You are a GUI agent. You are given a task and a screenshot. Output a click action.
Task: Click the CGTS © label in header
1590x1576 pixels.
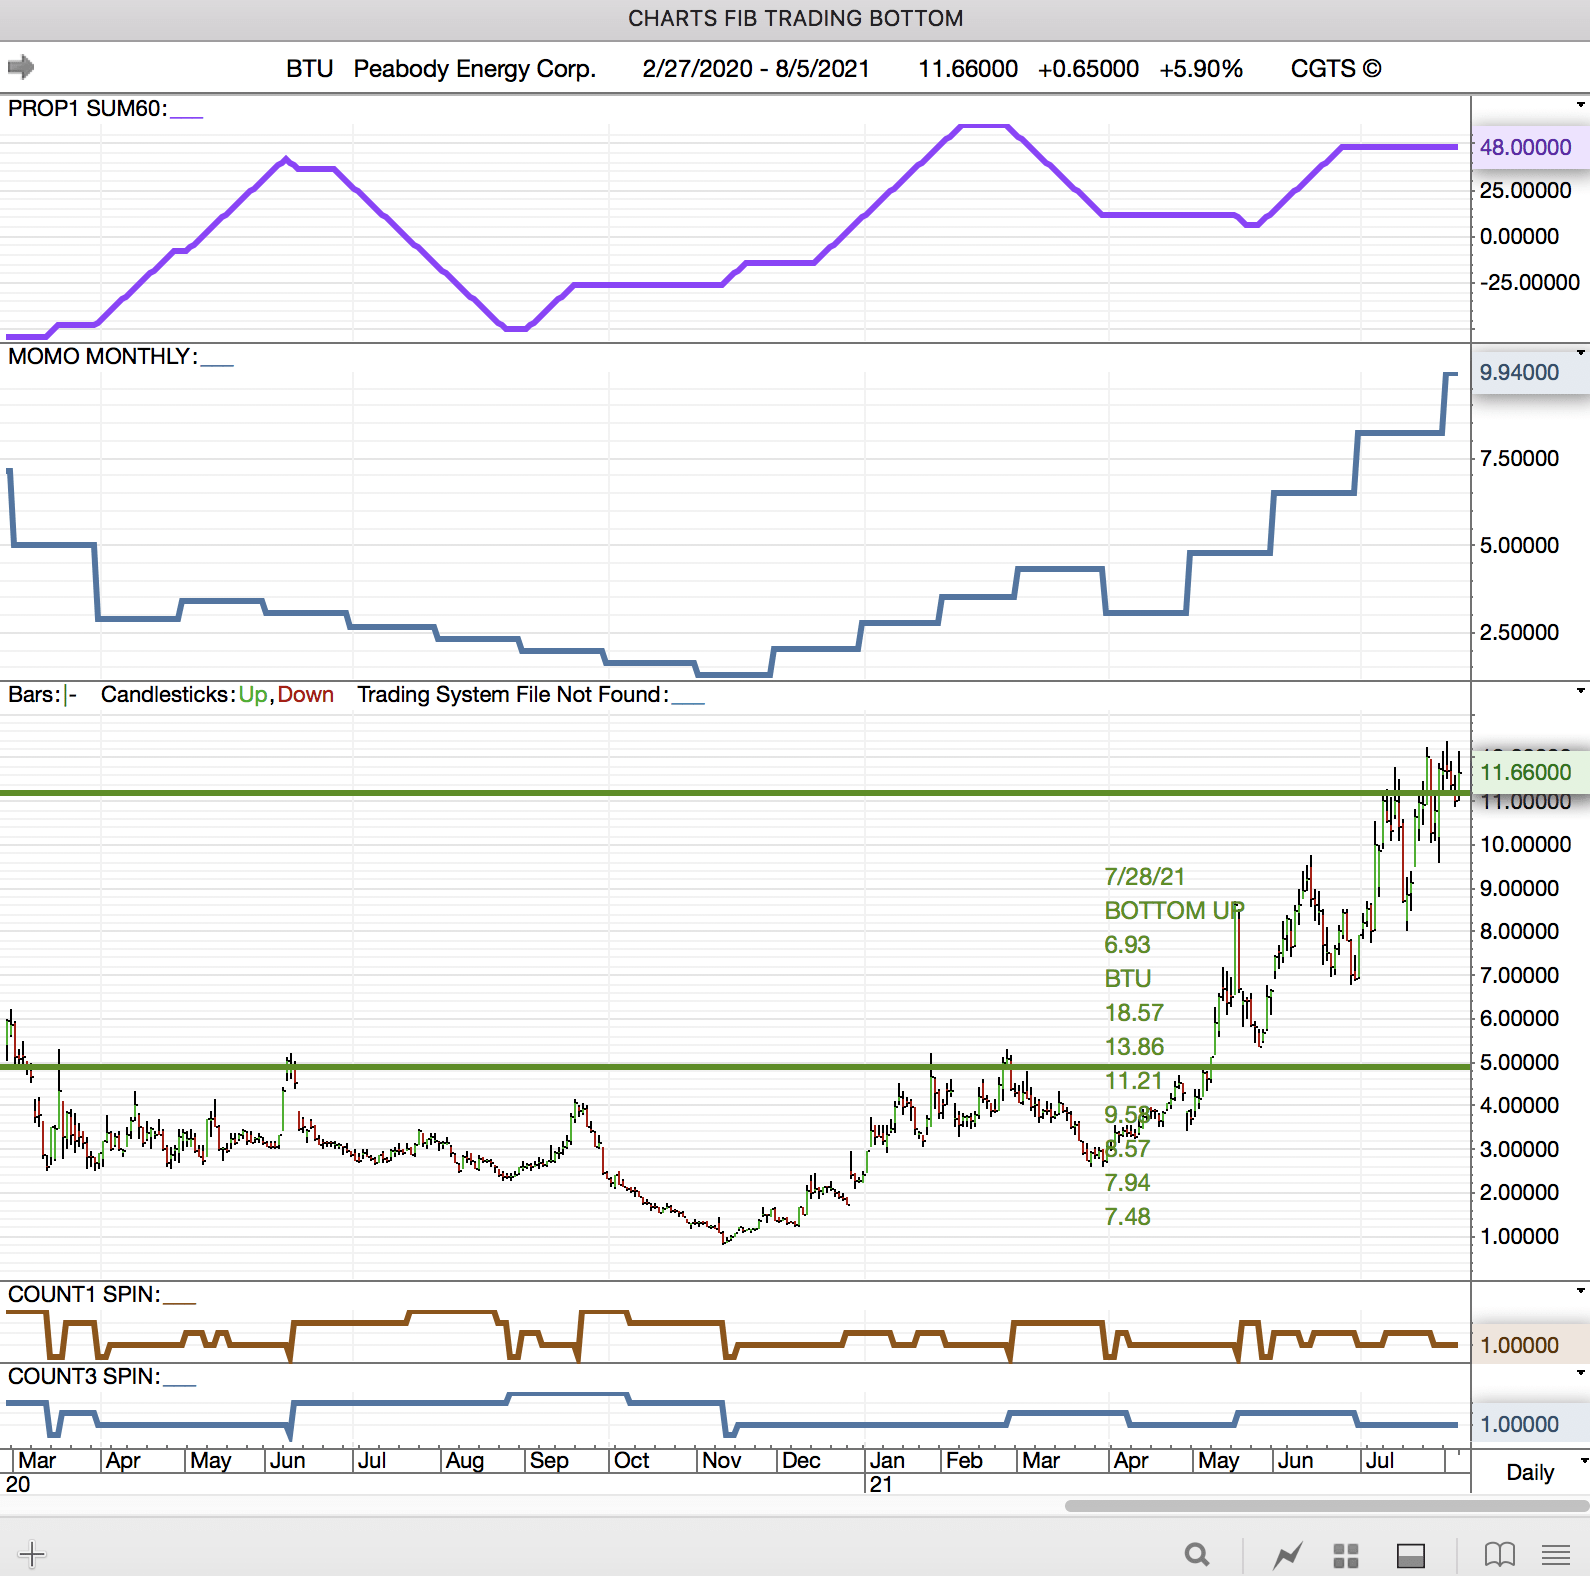pyautogui.click(x=1336, y=69)
